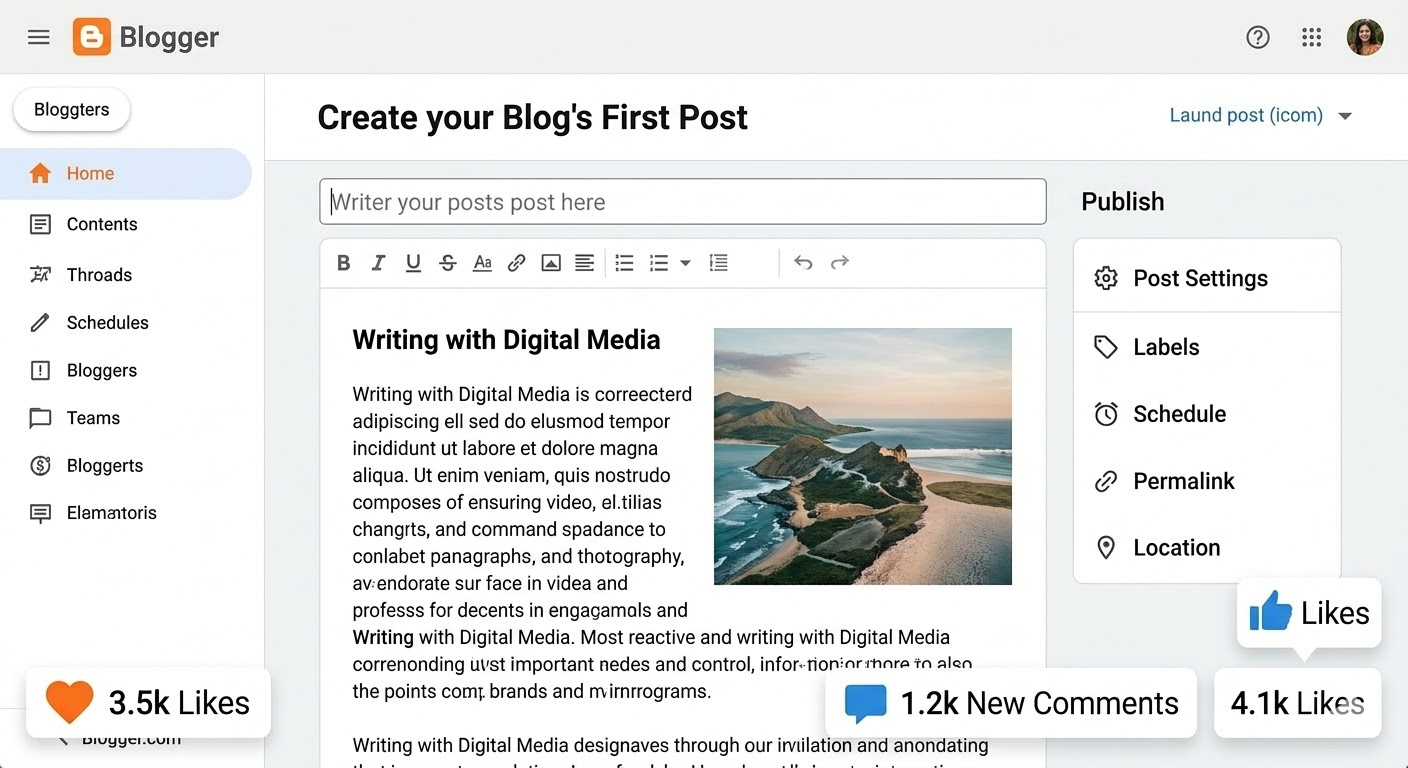Click the Permalink chain icon
Screen dimensions: 1408x768
pos(1105,481)
